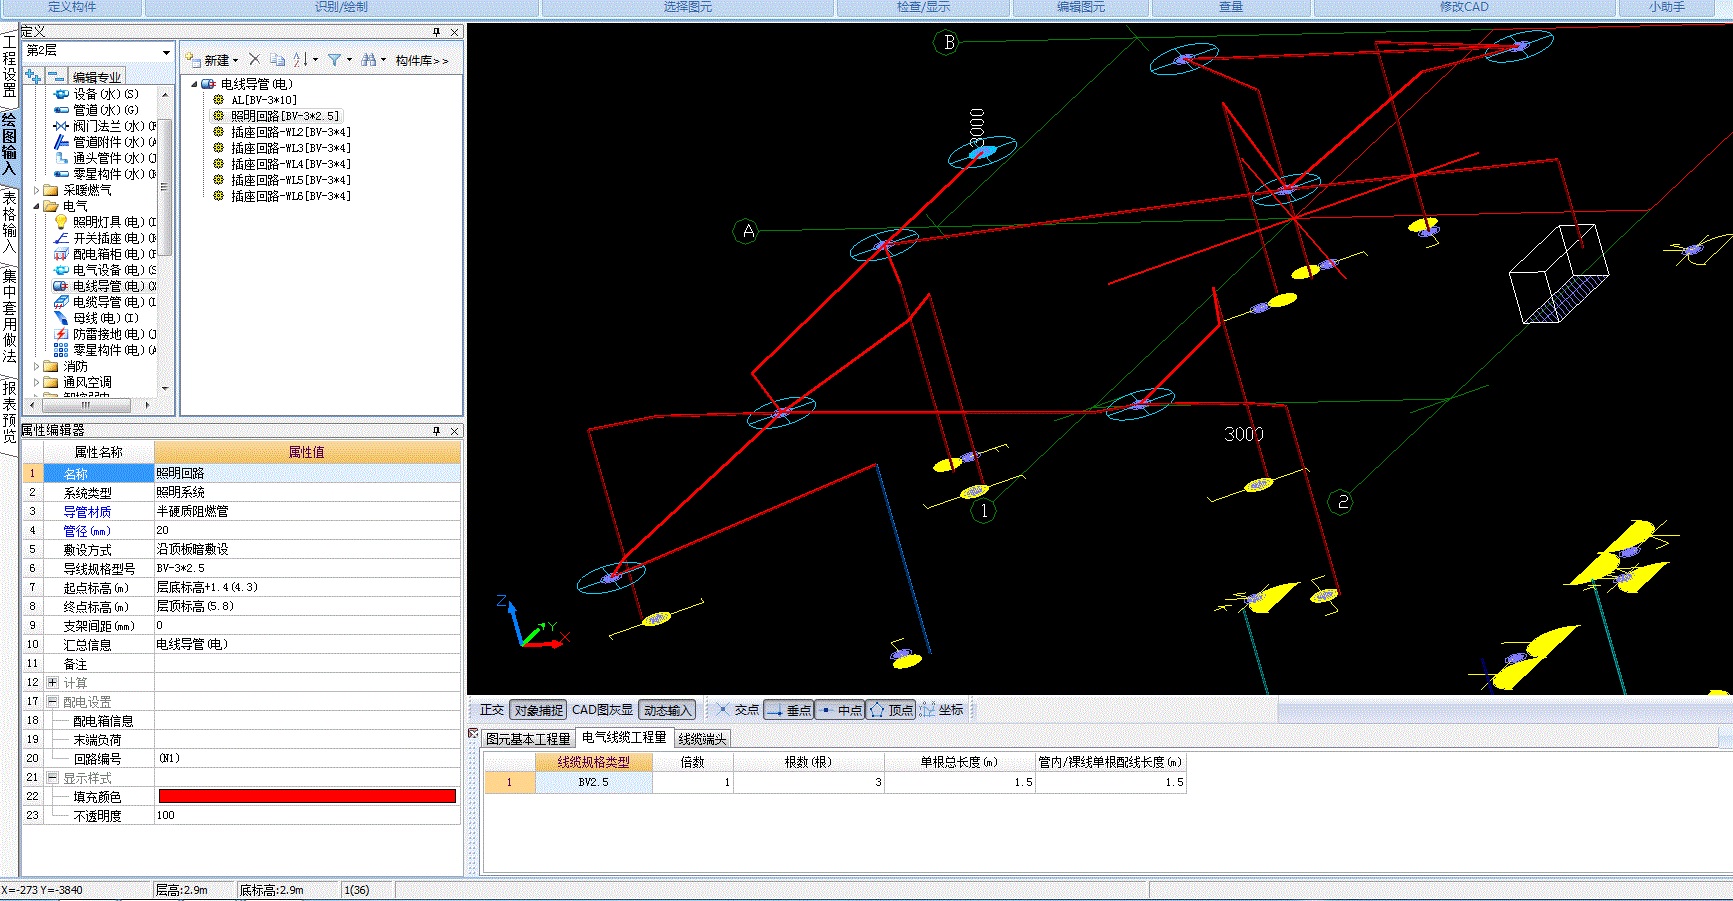This screenshot has height=901, width=1733.
Task: Select 防雷接地(电) lightning item
Action: tap(104, 334)
